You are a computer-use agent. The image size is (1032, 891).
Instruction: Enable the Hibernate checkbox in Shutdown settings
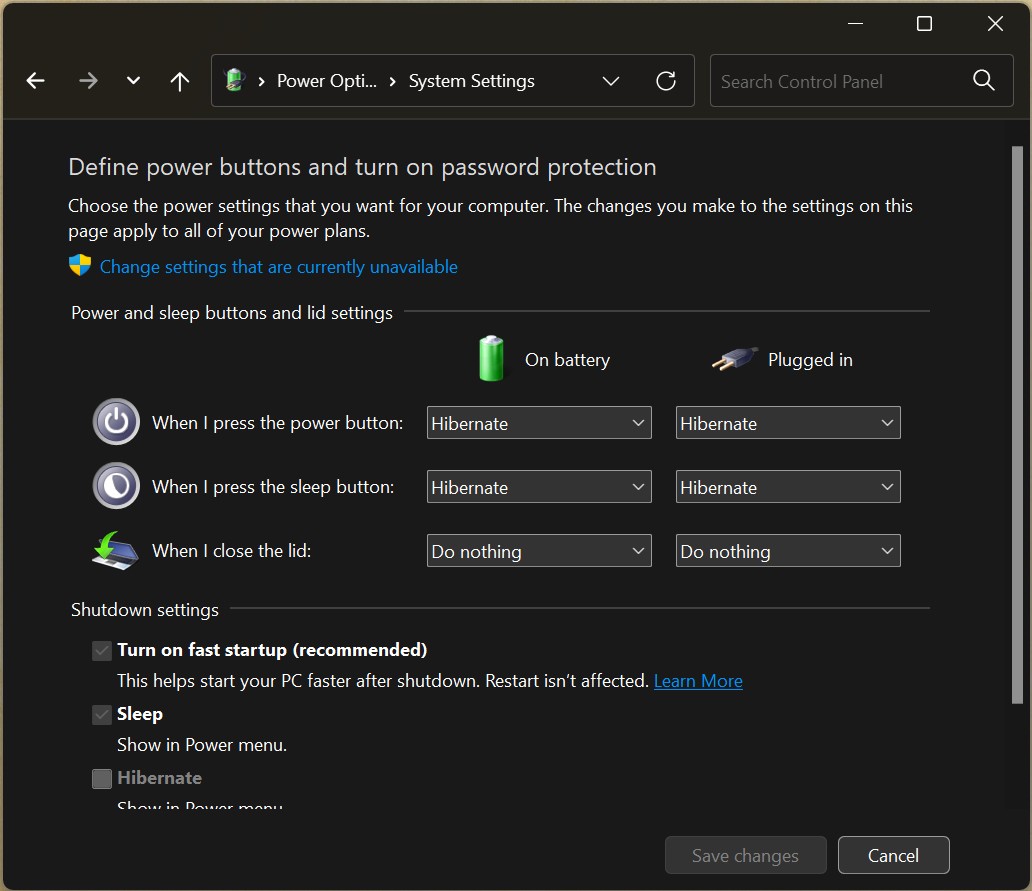pos(102,779)
